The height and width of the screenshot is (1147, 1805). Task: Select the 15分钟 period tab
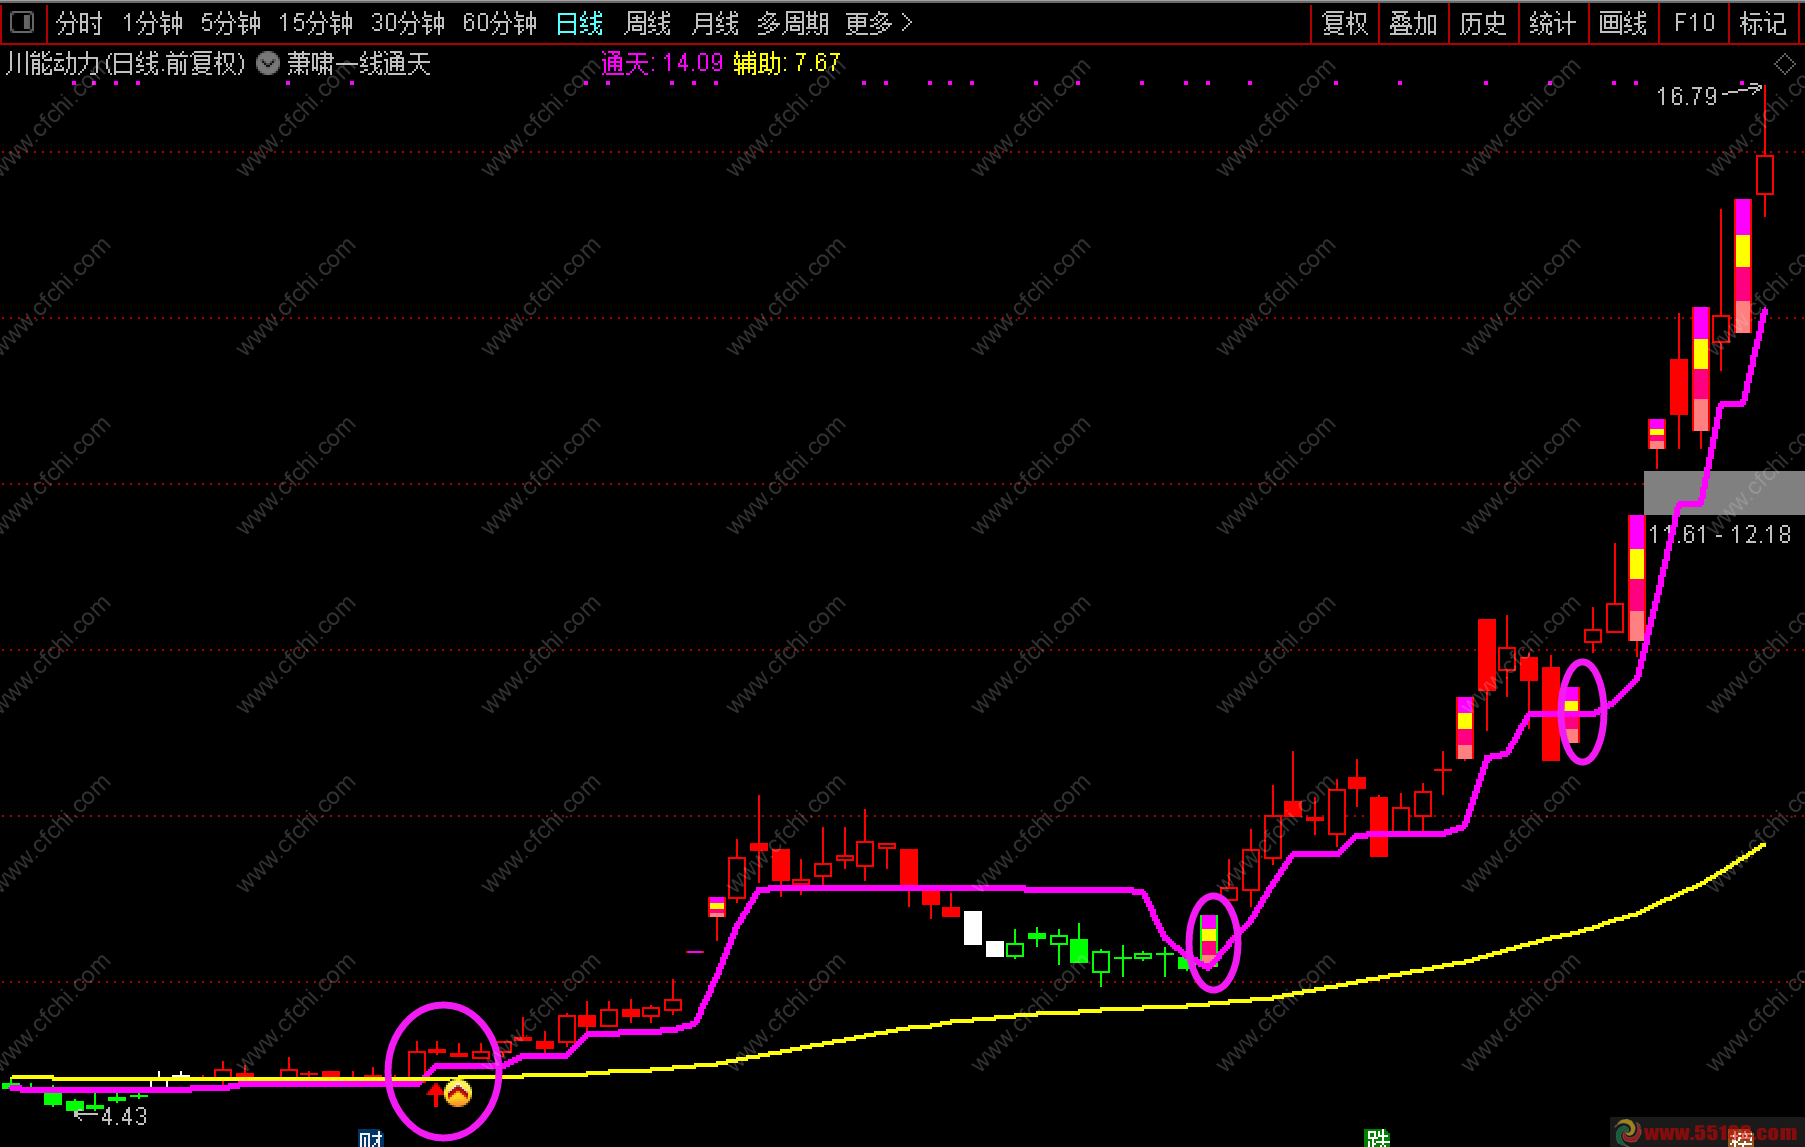point(315,23)
